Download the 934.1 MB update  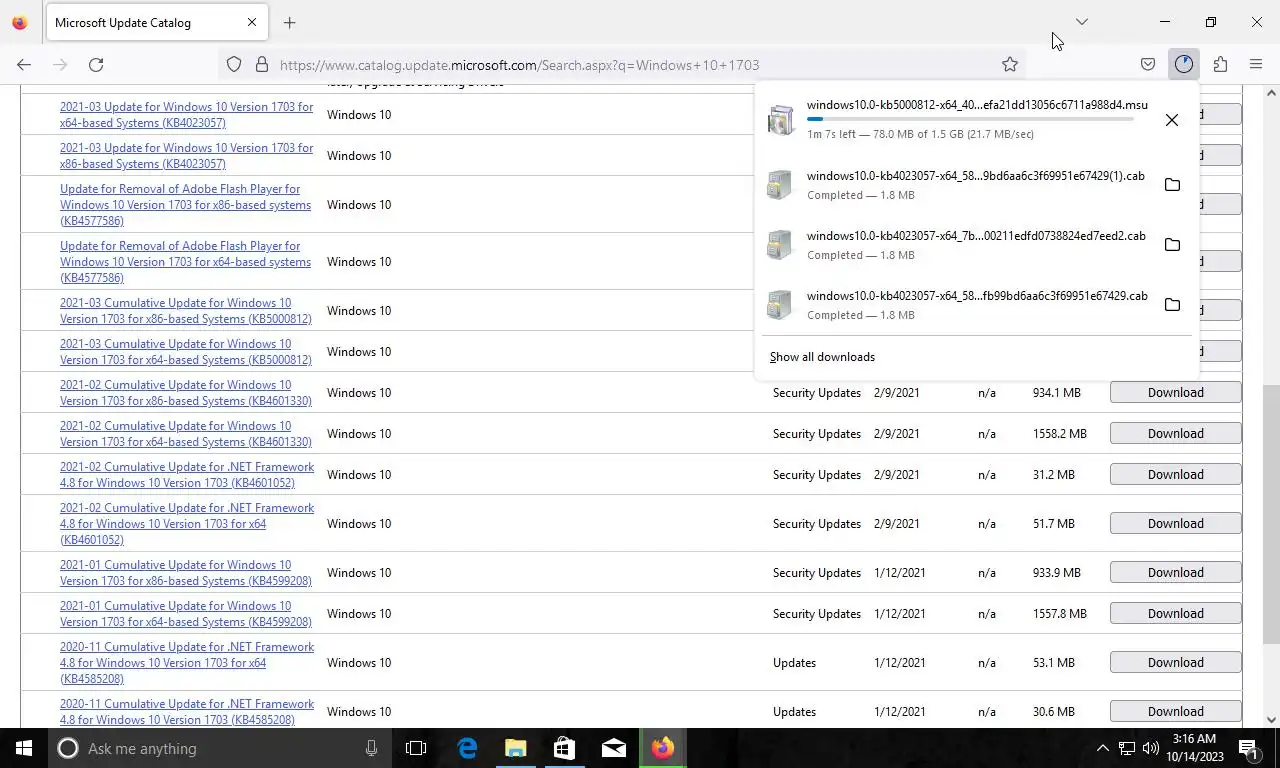point(1175,392)
